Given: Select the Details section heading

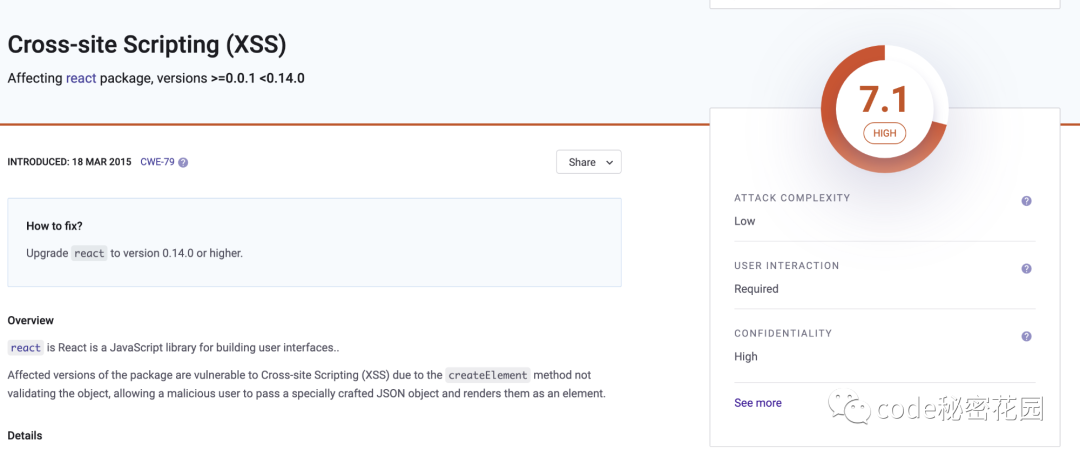Looking at the screenshot, I should (x=25, y=435).
